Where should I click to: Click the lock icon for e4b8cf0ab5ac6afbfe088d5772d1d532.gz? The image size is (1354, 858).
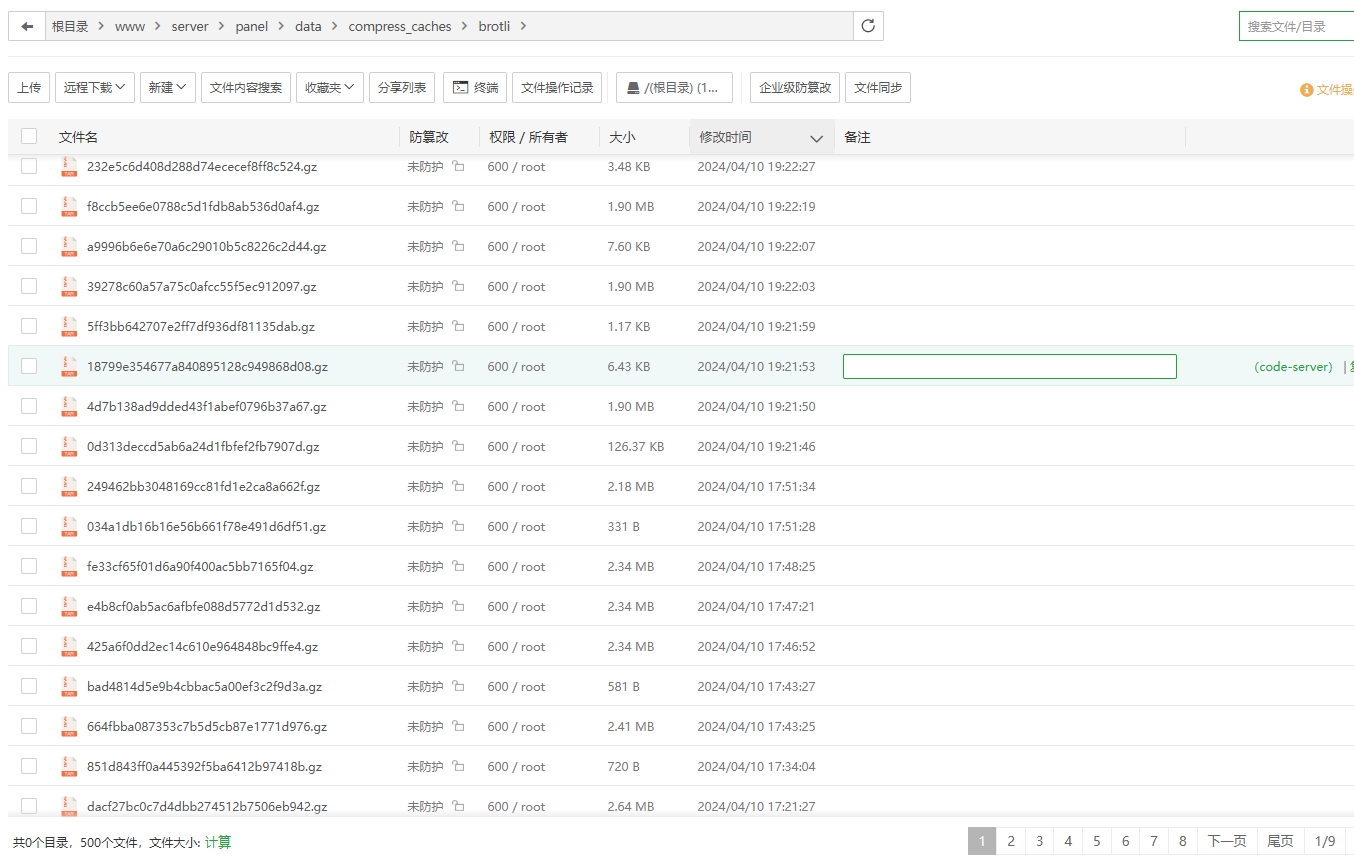point(458,606)
